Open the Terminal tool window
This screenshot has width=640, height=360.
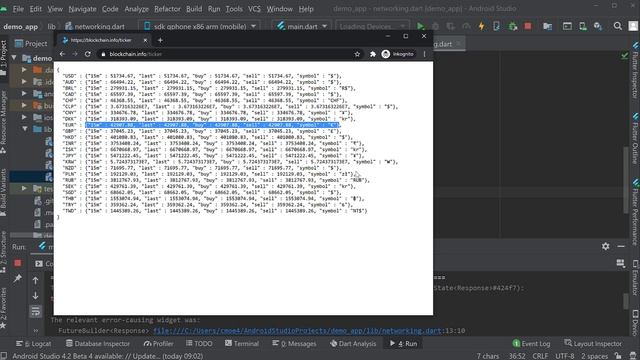[x=242, y=344]
